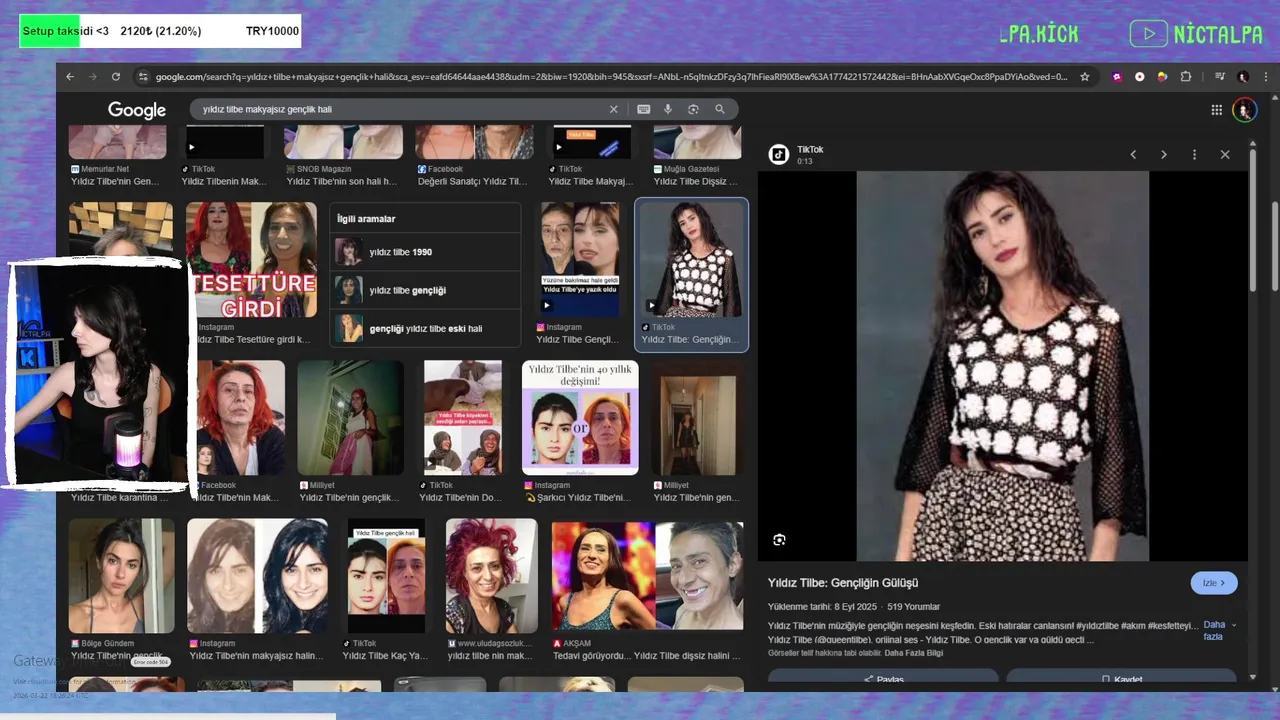
Task: Clear the search query with X
Action: [614, 109]
